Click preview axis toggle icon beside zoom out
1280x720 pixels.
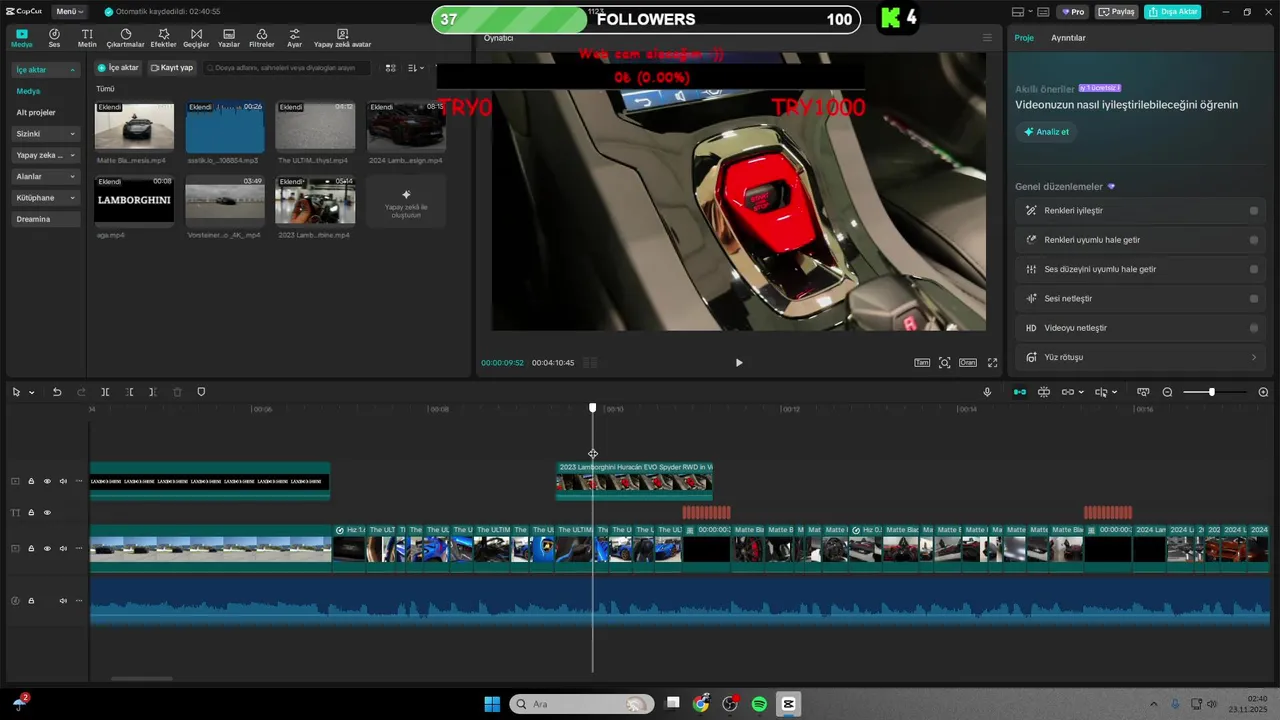(1143, 392)
